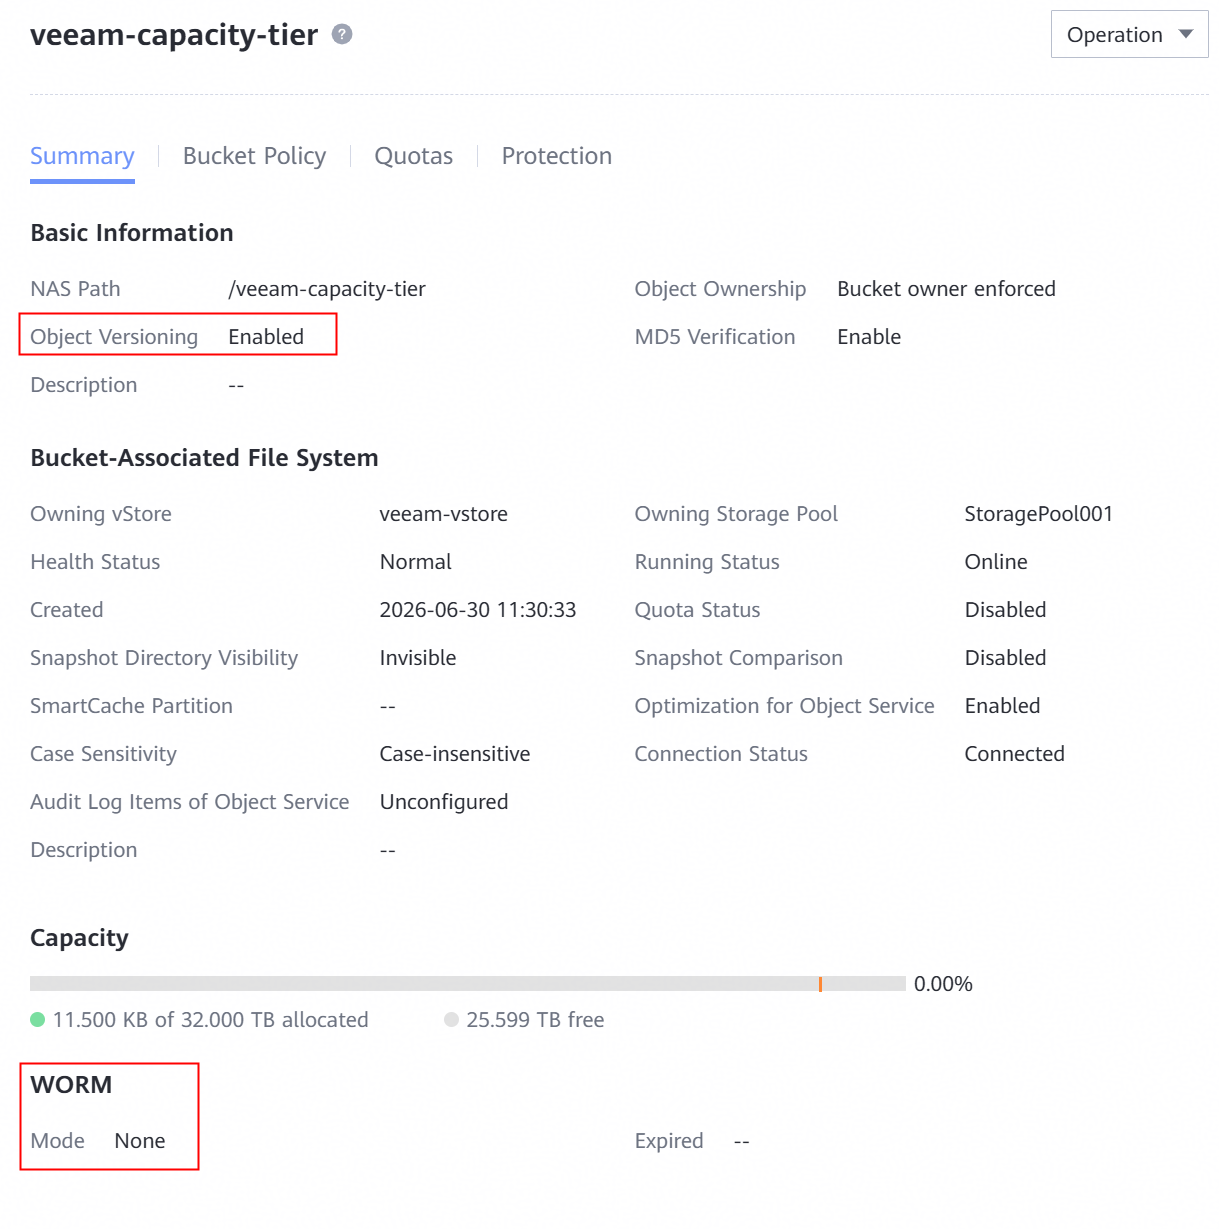The height and width of the screenshot is (1229, 1219).
Task: Click the Unconfigured audit log value
Action: [x=444, y=802]
